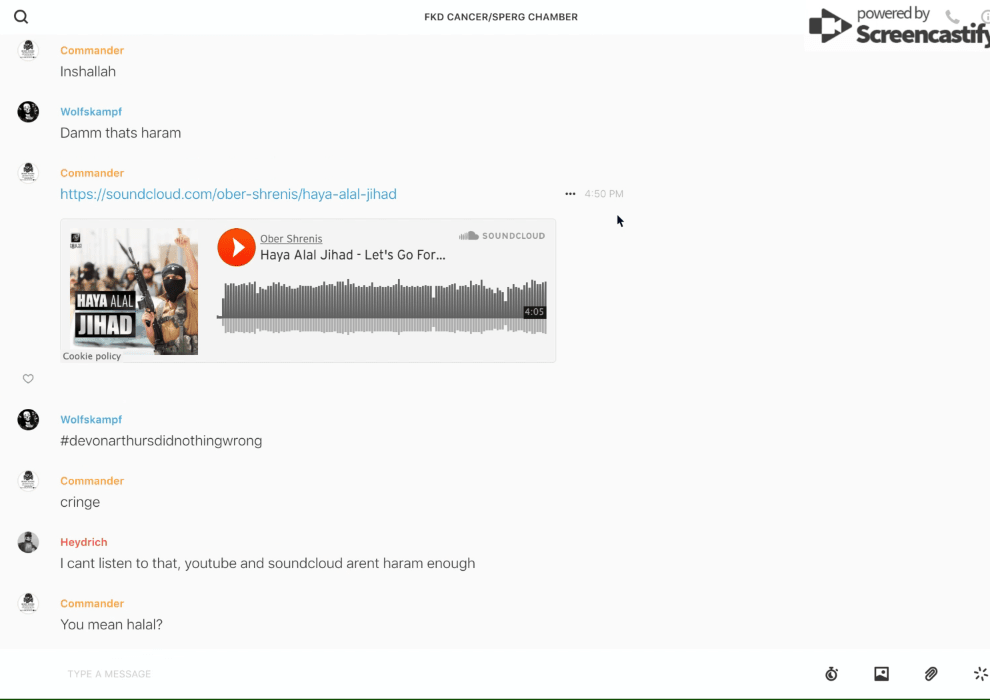The width and height of the screenshot is (990, 700).
Task: Click the track artwork thumbnail
Action: click(134, 290)
